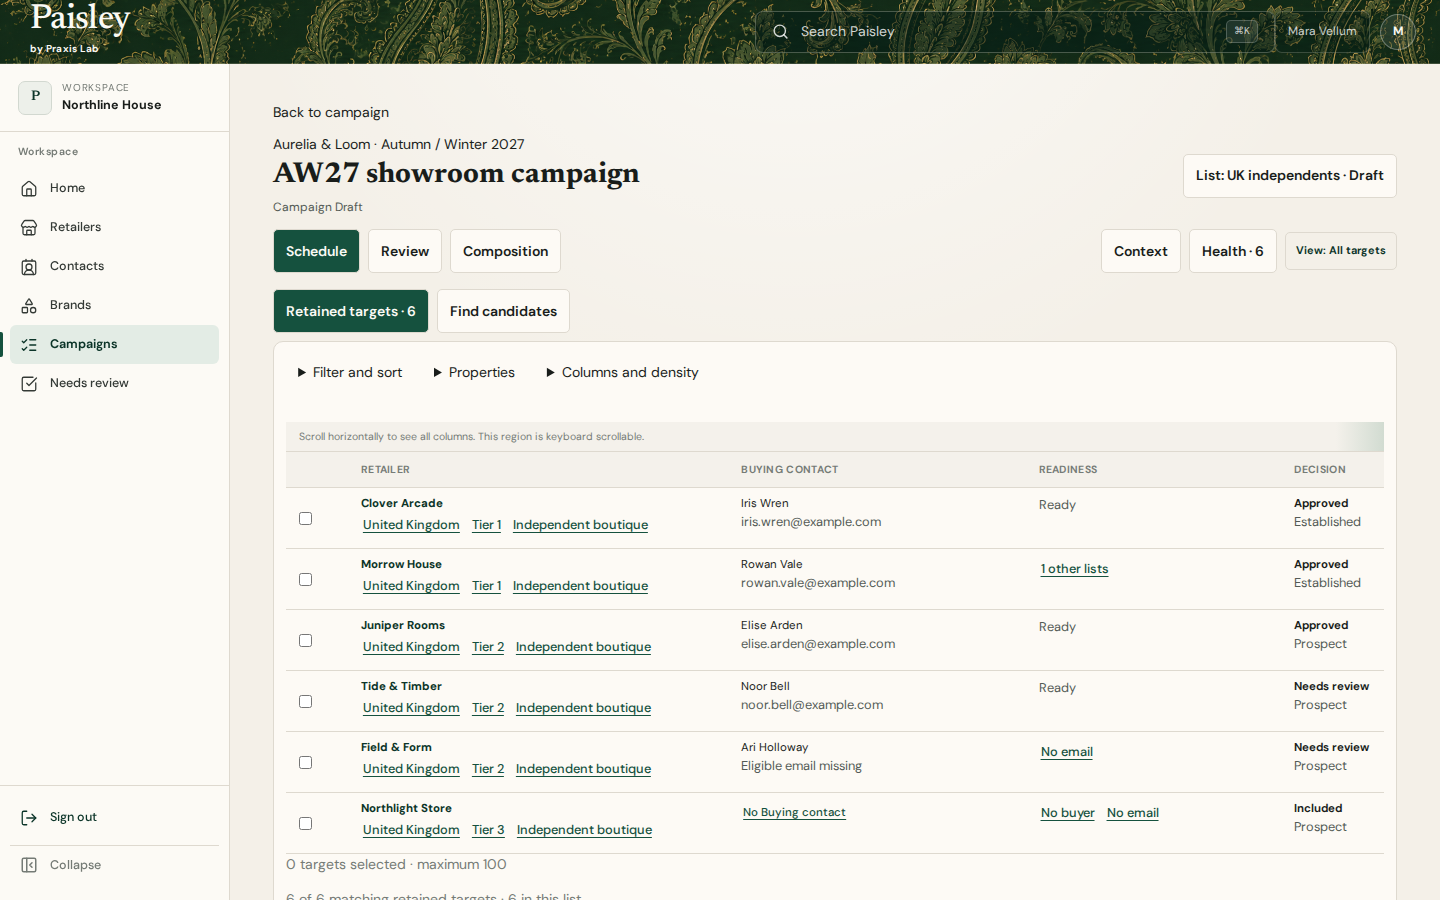Image resolution: width=1440 pixels, height=900 pixels.
Task: Open the View: All targets dropdown
Action: tap(1340, 251)
